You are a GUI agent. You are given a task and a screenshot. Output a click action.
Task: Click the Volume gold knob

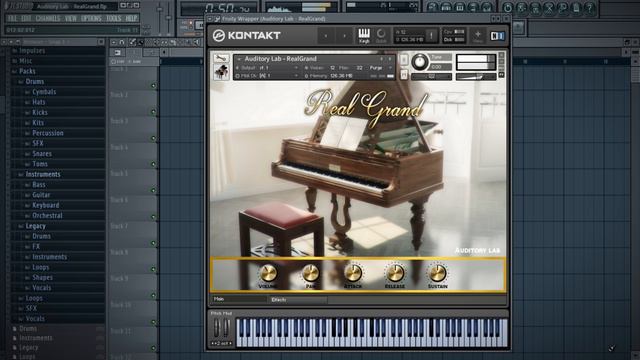coord(268,273)
